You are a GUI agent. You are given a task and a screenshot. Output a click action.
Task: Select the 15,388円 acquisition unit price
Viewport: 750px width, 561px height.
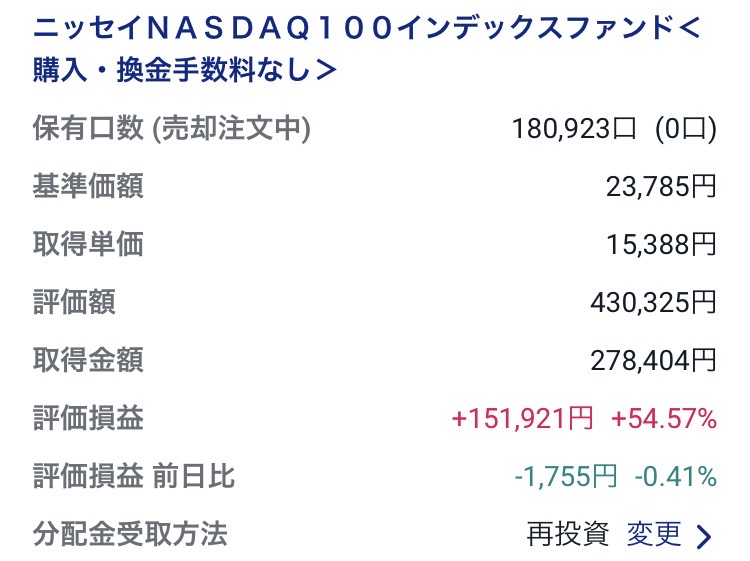click(662, 245)
